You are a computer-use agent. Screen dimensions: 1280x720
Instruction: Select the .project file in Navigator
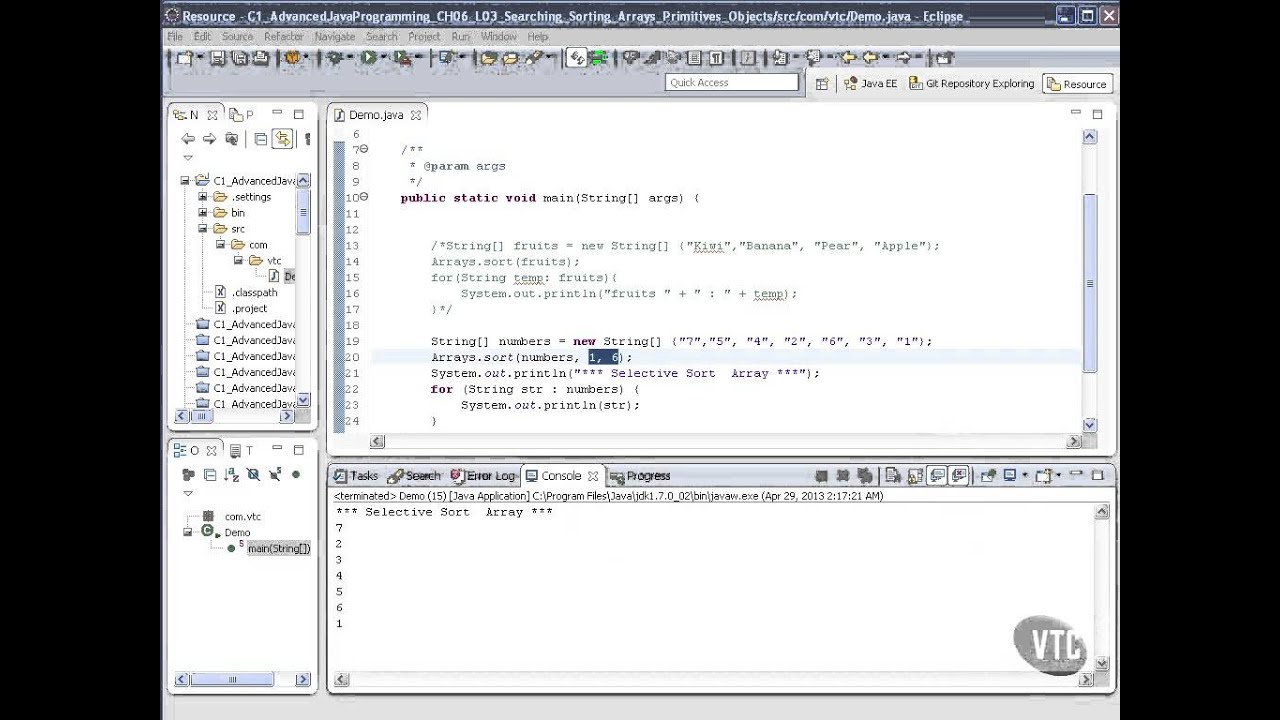point(249,309)
